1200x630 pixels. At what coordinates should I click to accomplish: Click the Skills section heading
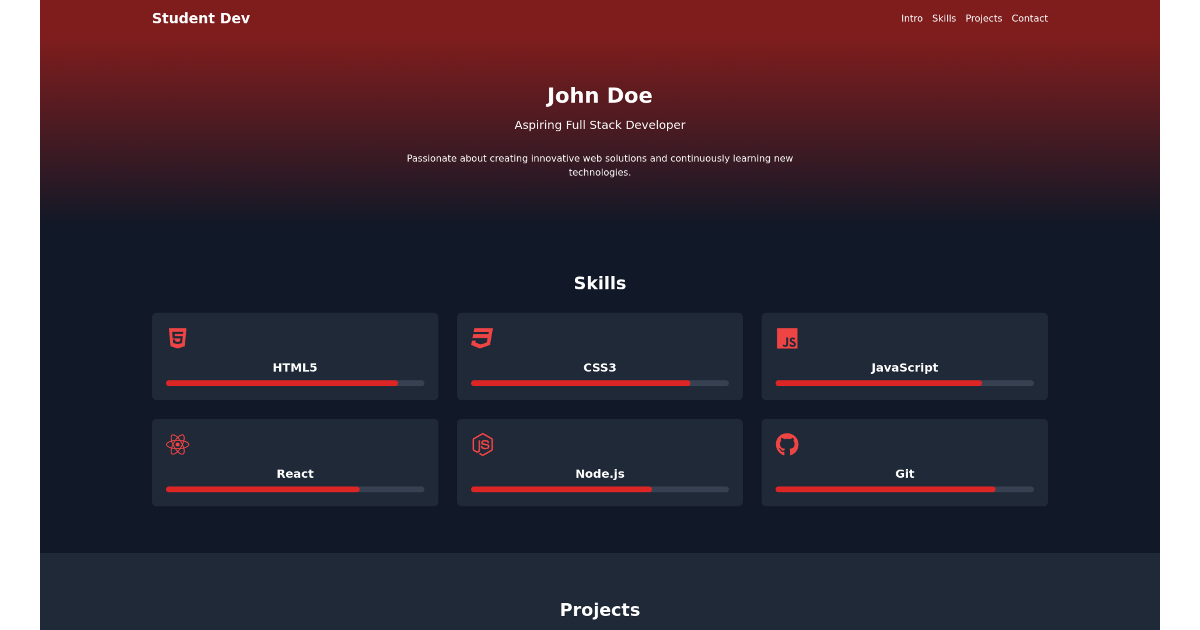click(x=599, y=283)
